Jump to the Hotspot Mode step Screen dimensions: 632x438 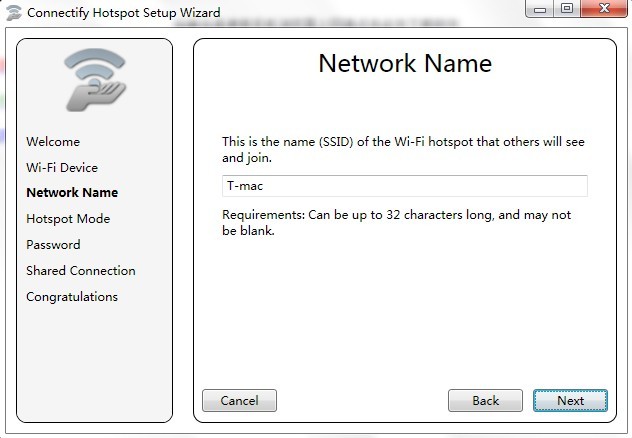[68, 219]
